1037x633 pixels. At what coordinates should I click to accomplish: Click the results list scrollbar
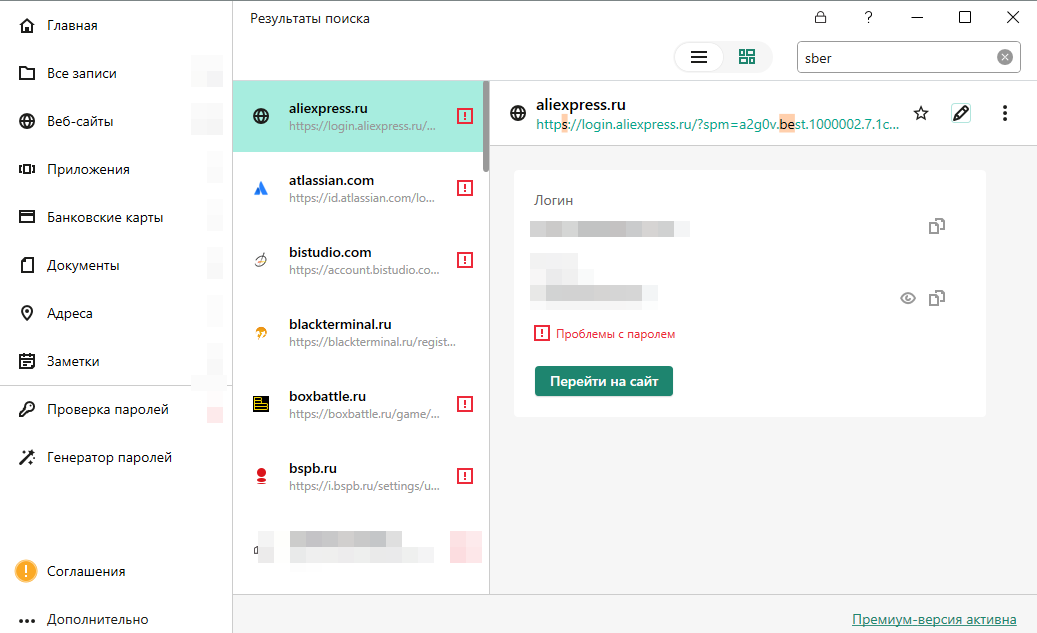click(x=486, y=127)
